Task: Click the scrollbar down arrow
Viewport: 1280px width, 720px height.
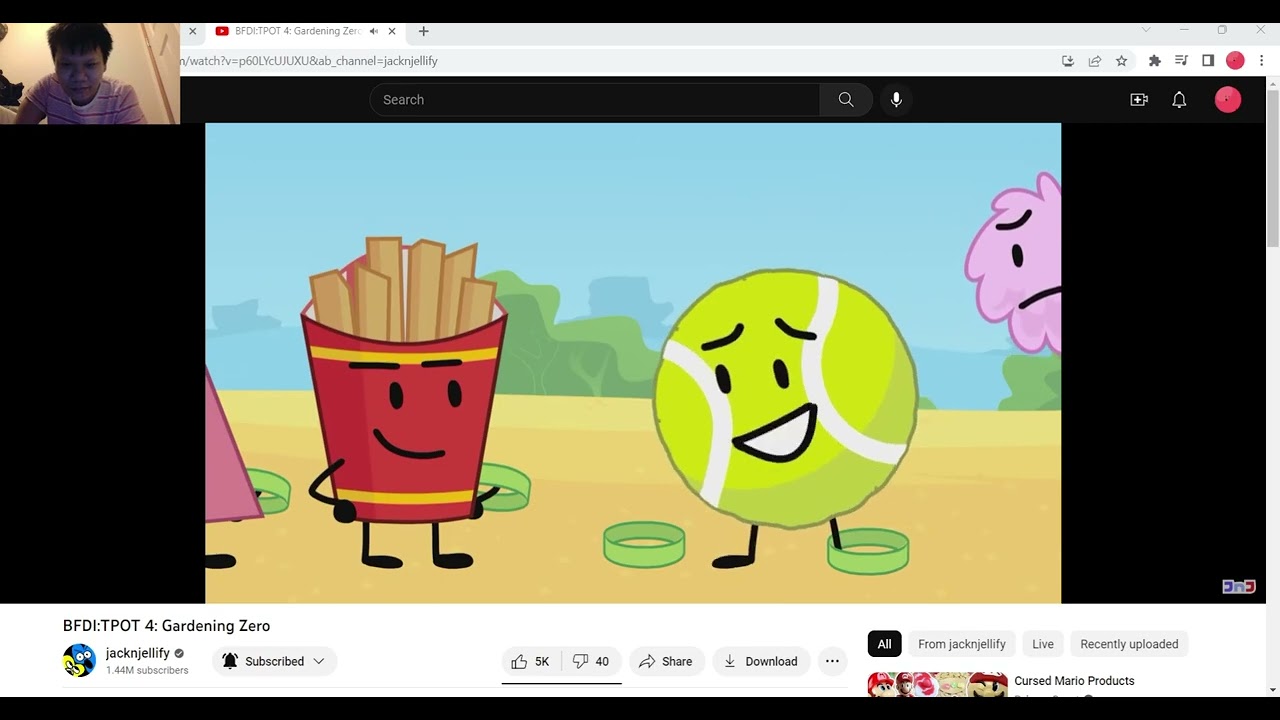Action: pyautogui.click(x=1273, y=689)
